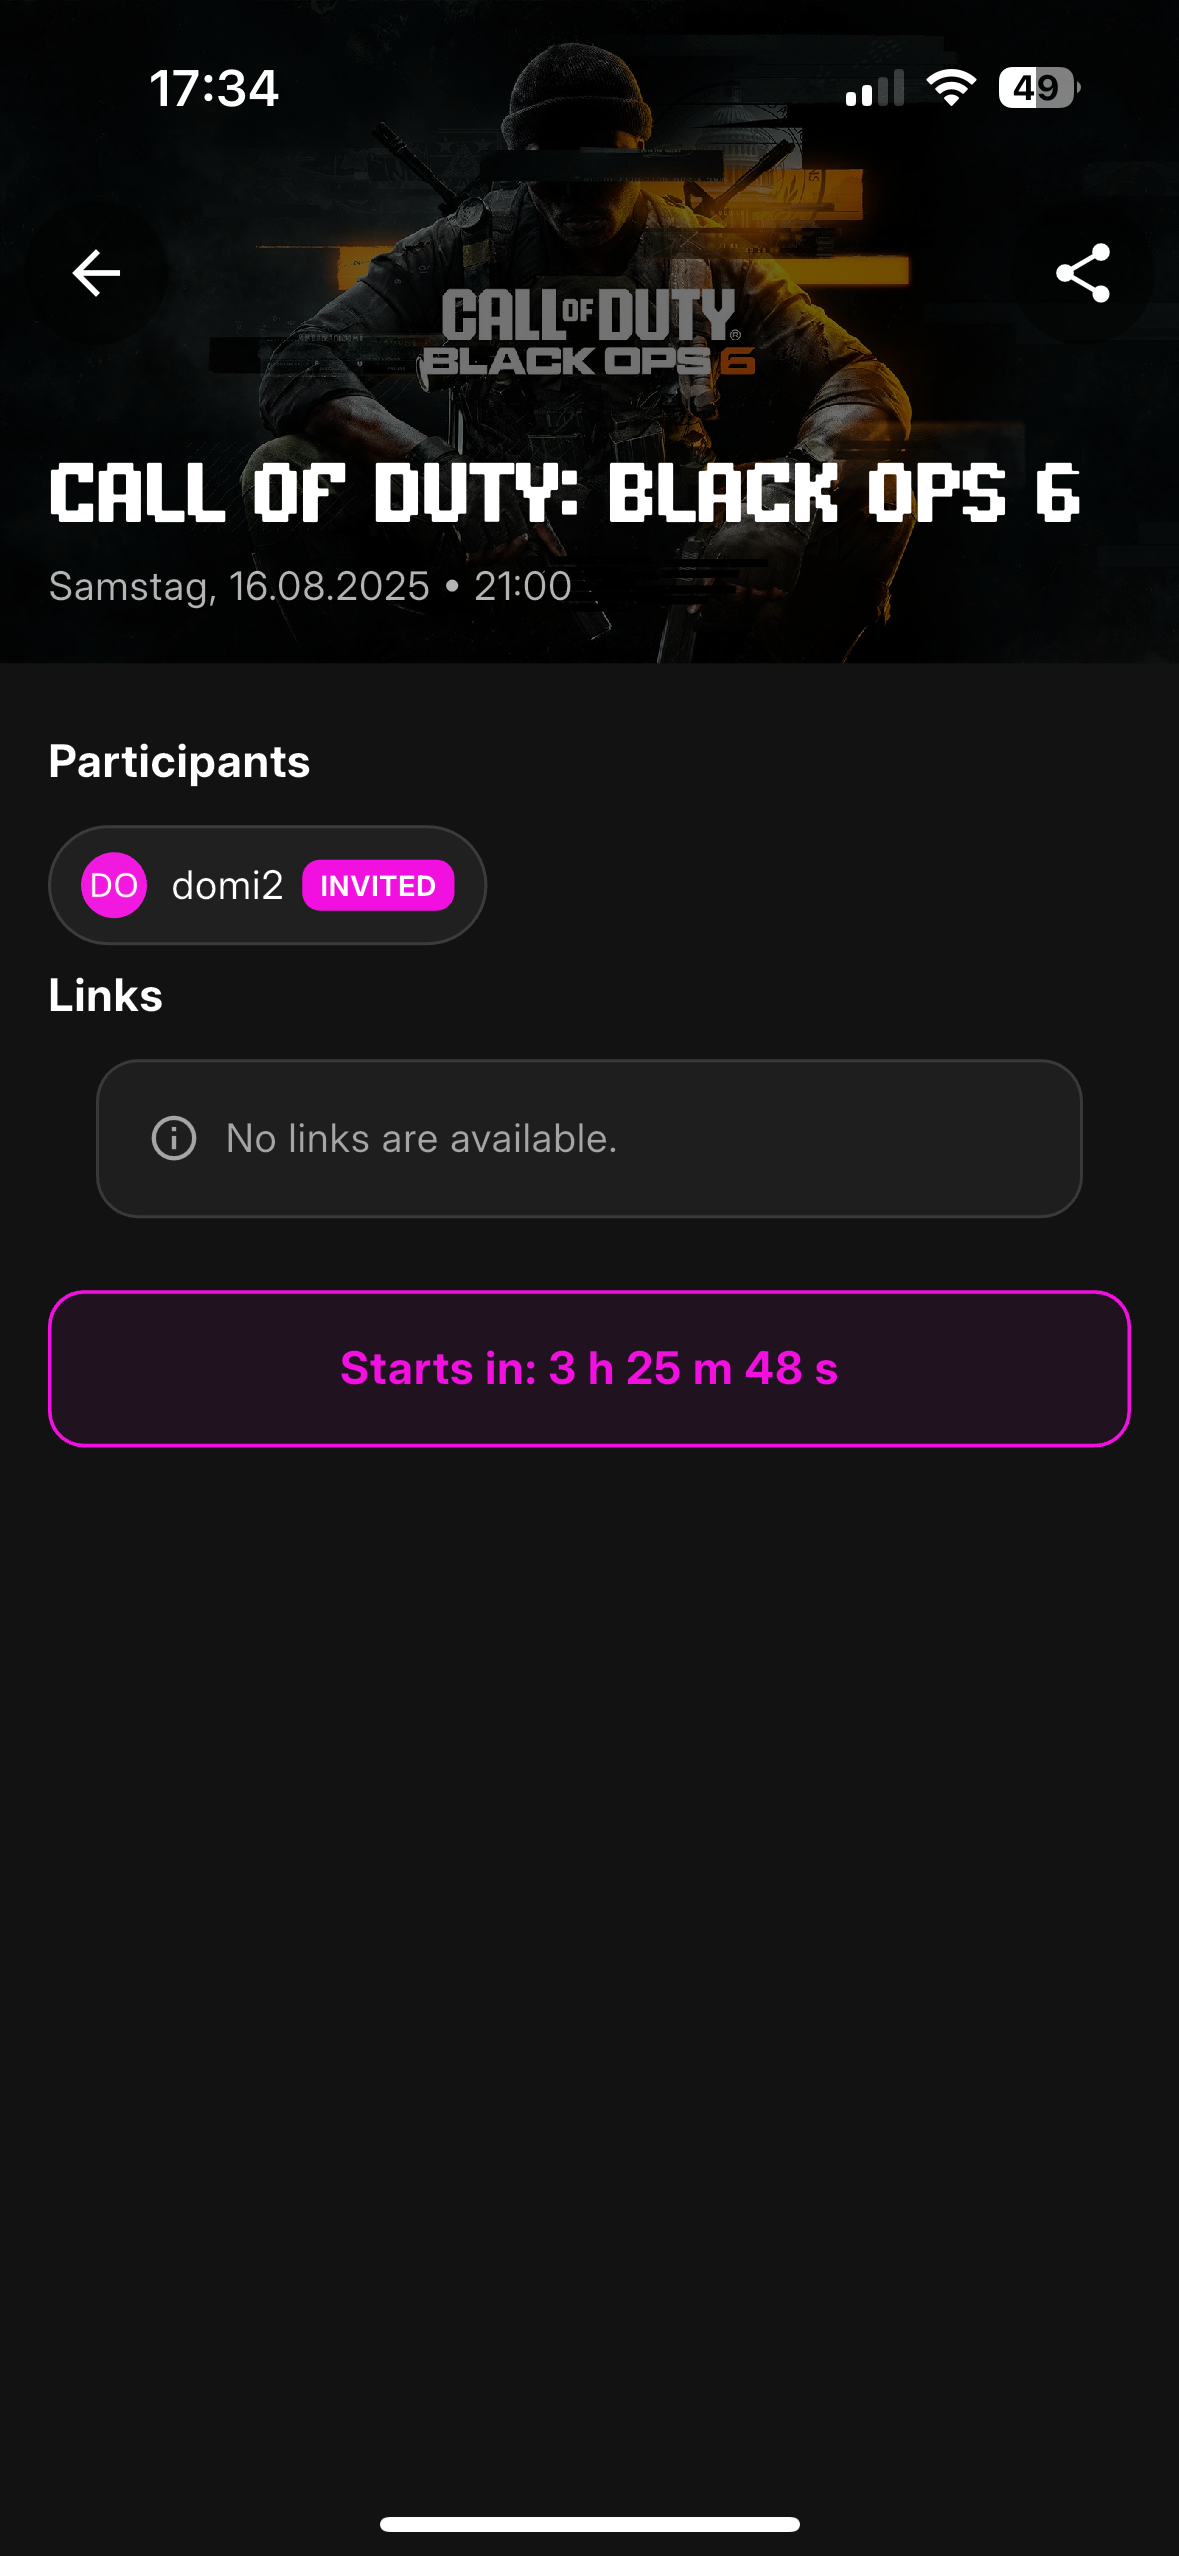This screenshot has height=2556, width=1179.
Task: Select the DO avatar of domi2
Action: click(x=113, y=884)
